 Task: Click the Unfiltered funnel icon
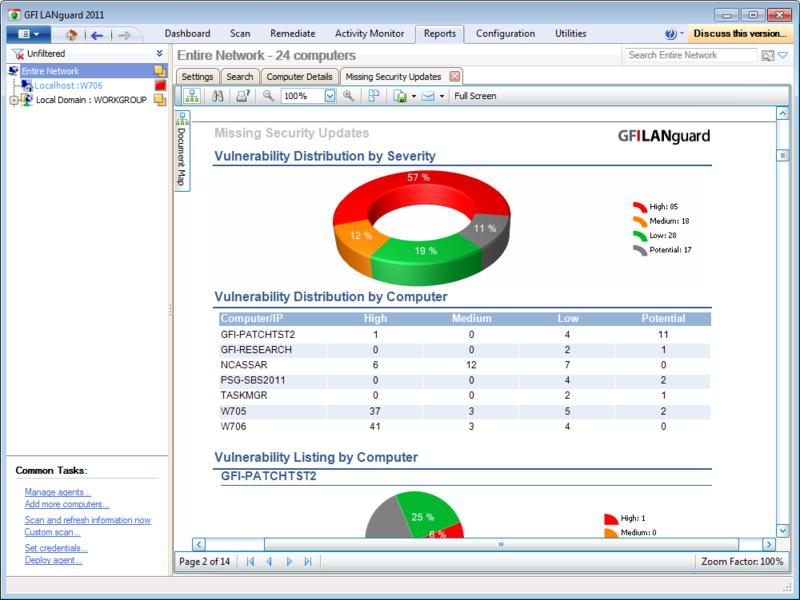point(18,54)
